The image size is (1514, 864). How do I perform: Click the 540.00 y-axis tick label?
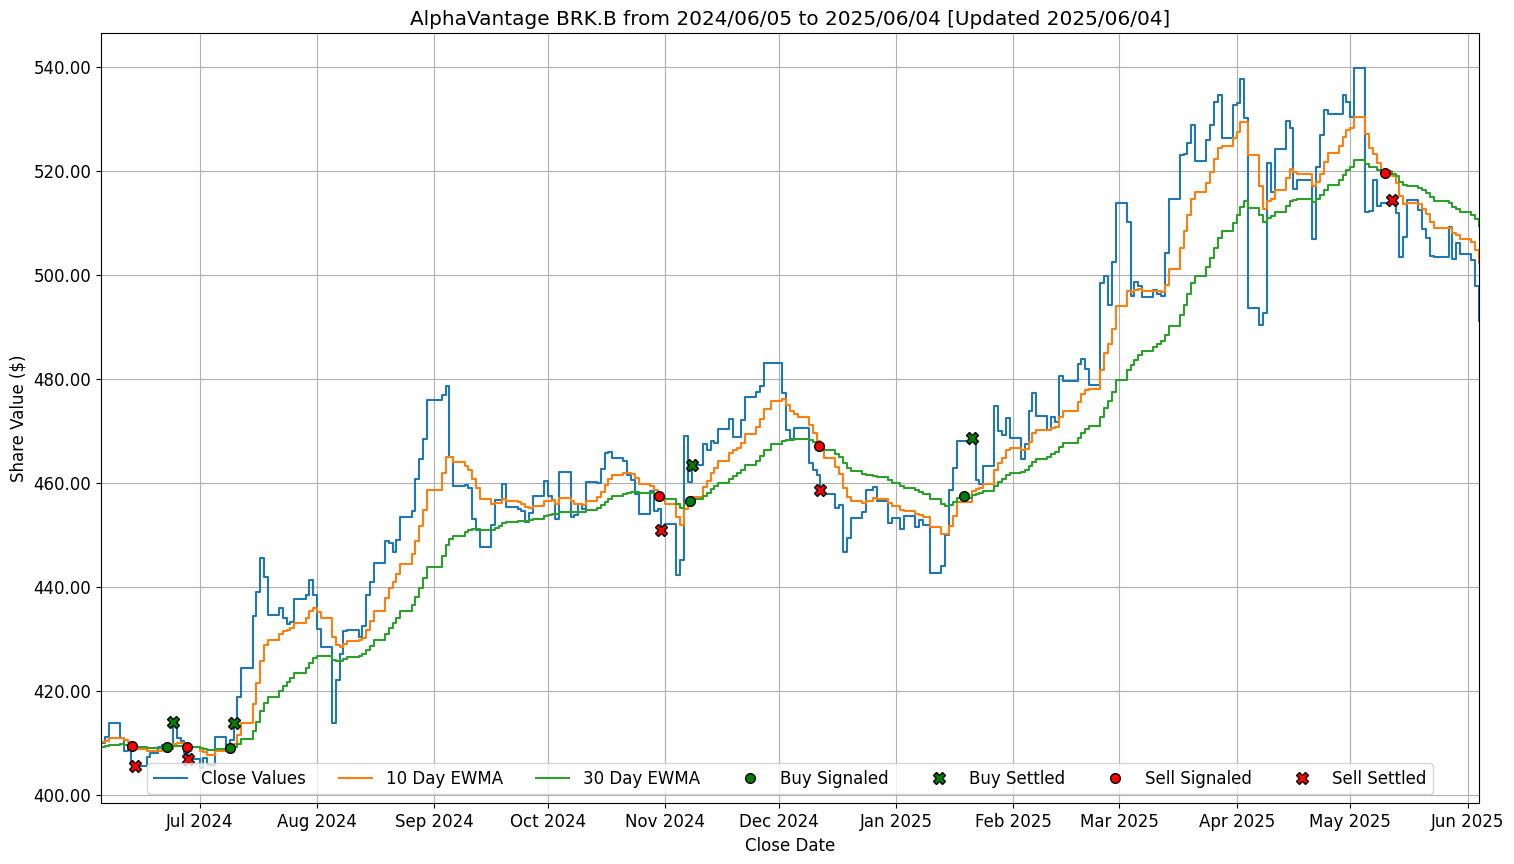tap(64, 68)
